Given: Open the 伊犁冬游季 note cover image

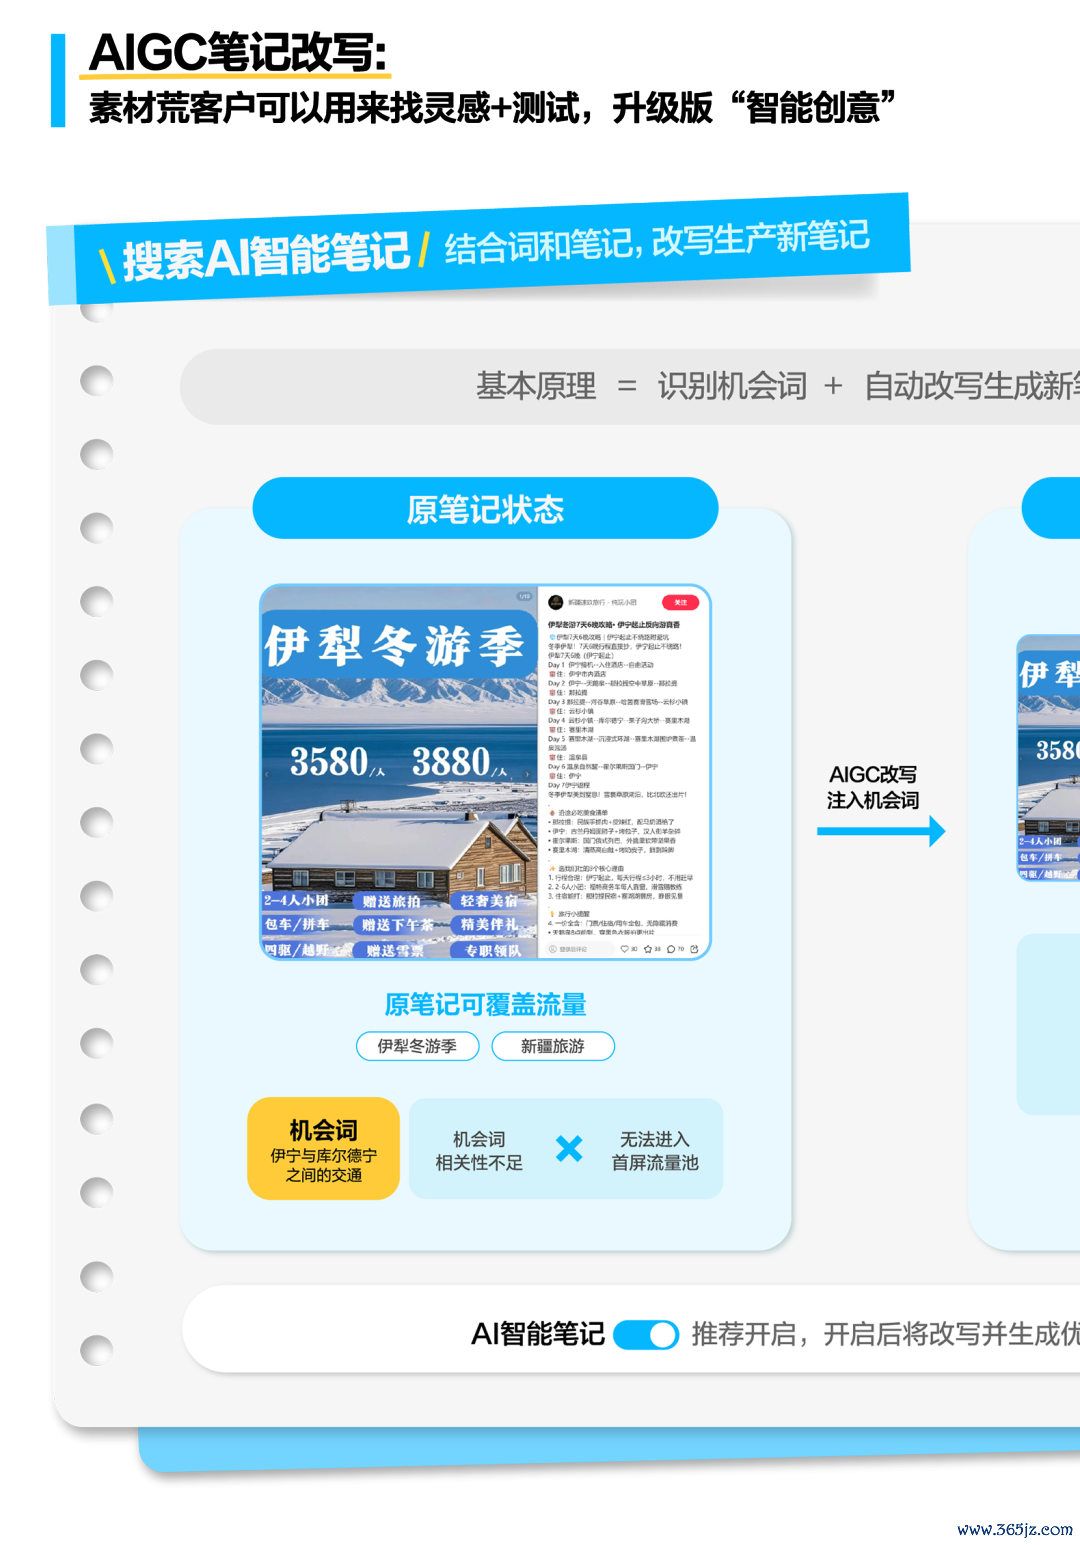Looking at the screenshot, I should [400, 772].
